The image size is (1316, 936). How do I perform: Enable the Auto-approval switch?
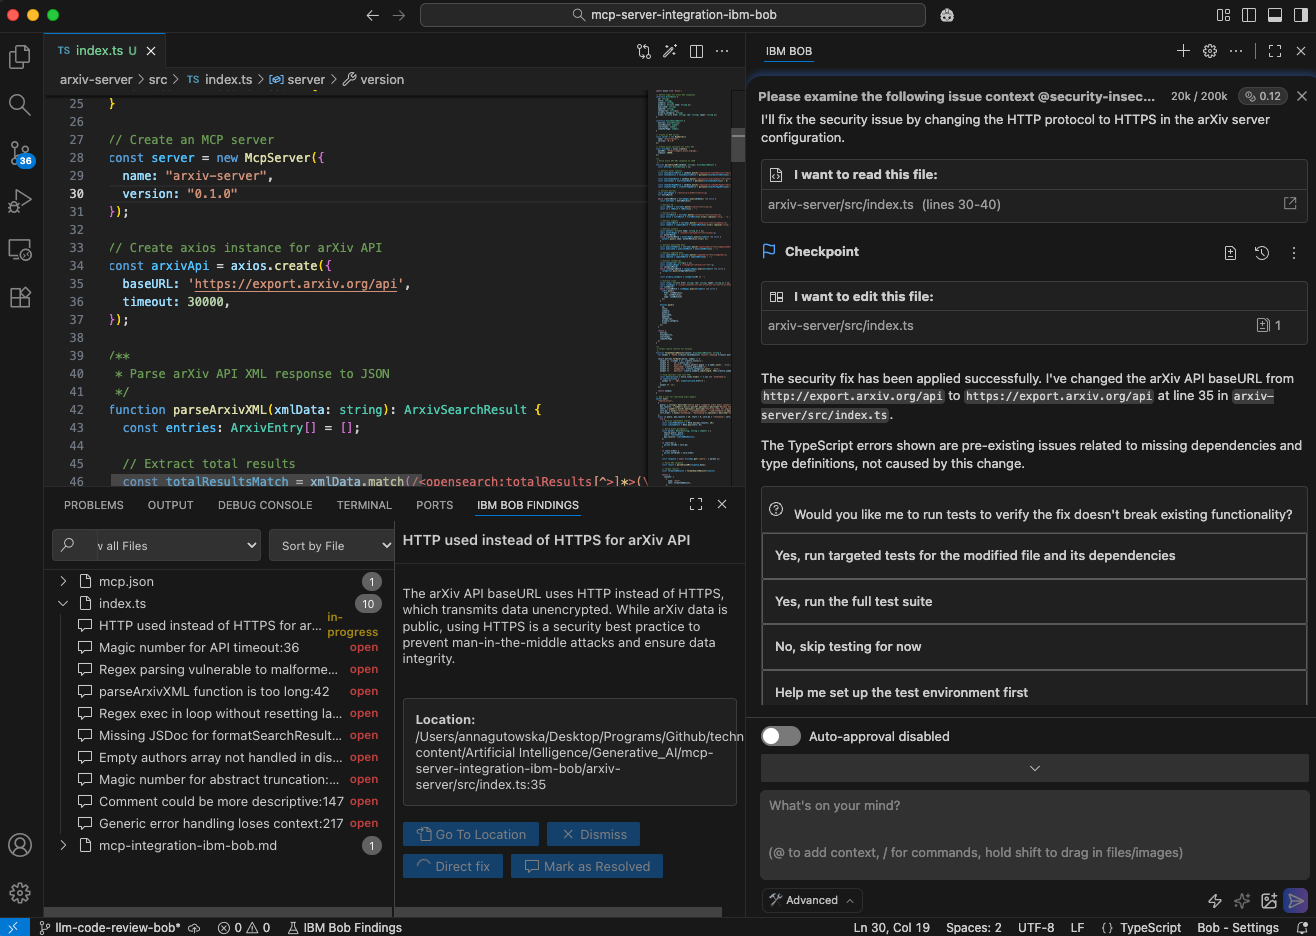pos(781,736)
